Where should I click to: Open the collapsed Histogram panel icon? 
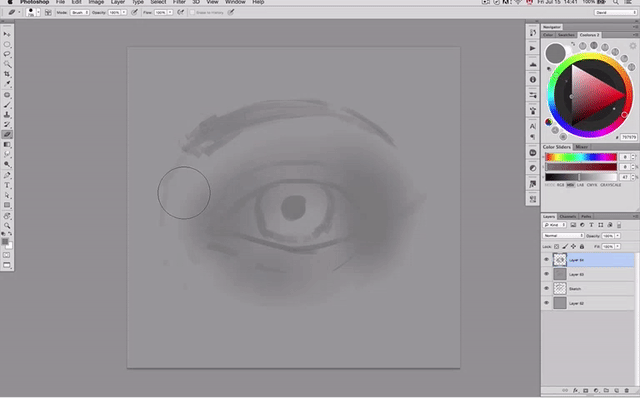tap(533, 64)
